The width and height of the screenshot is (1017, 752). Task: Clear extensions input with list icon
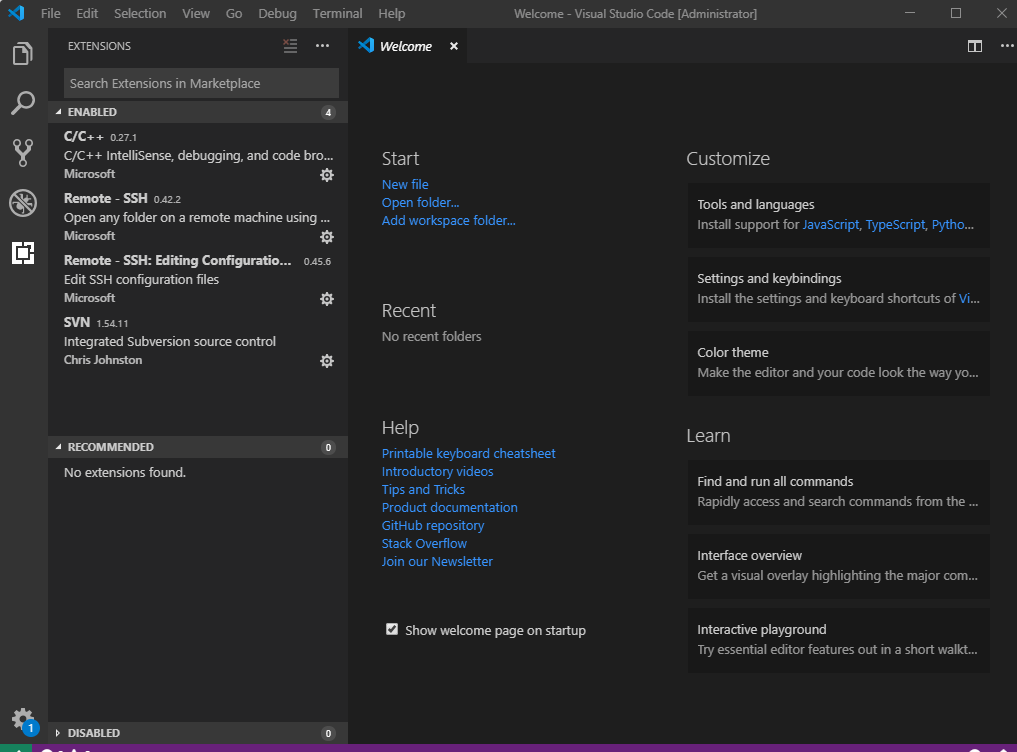[x=290, y=45]
